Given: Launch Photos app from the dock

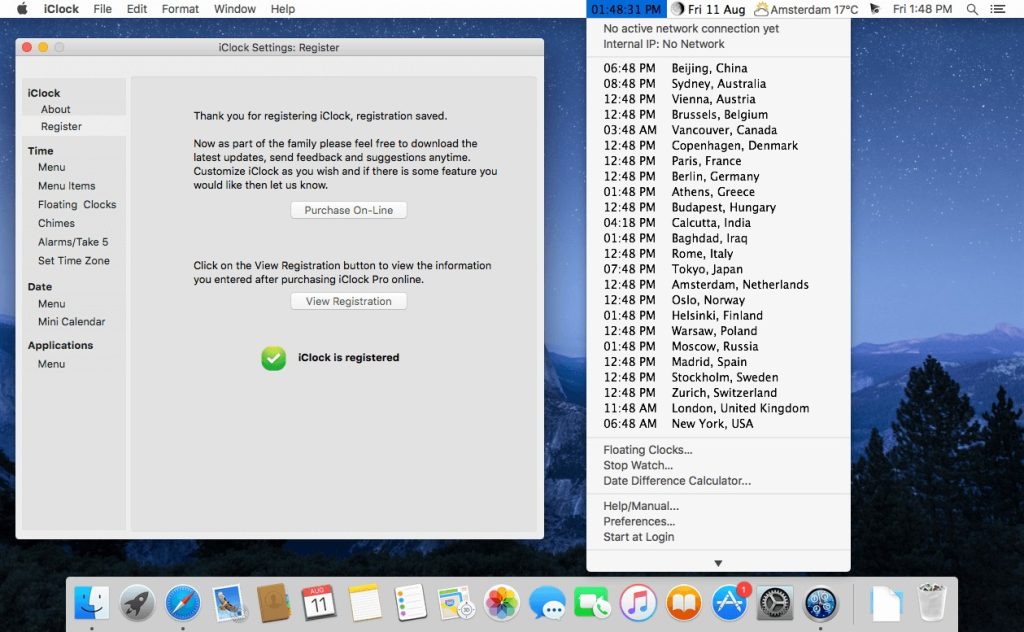Looking at the screenshot, I should click(501, 603).
